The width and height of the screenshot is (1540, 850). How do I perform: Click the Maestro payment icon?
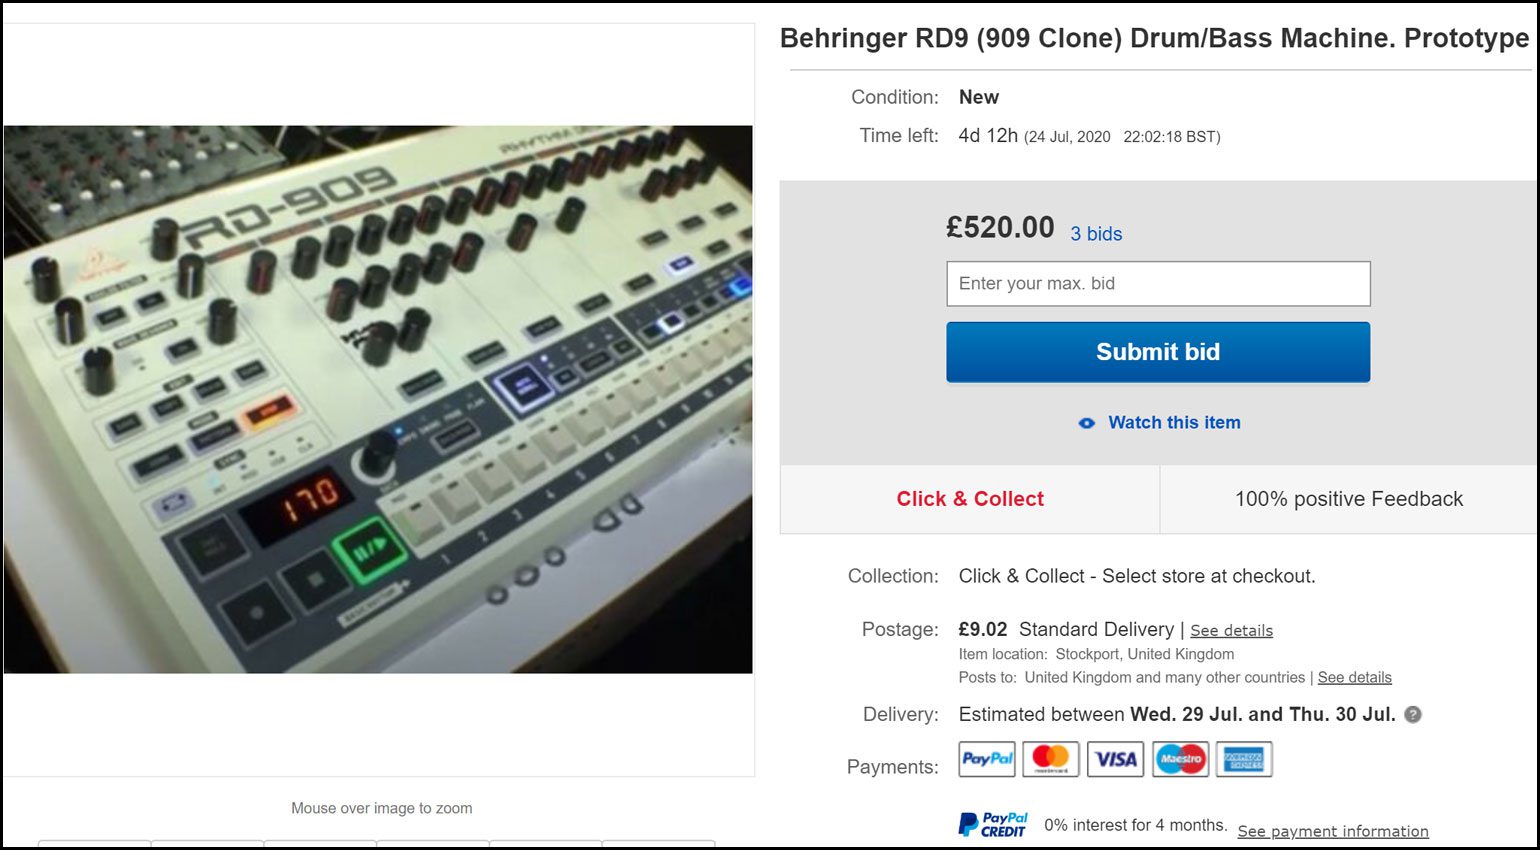[1180, 759]
